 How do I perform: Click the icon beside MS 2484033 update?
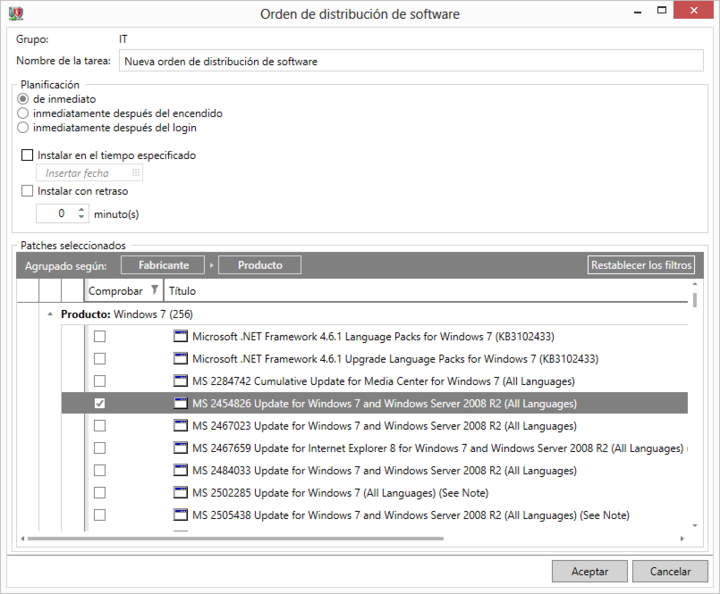click(x=180, y=470)
